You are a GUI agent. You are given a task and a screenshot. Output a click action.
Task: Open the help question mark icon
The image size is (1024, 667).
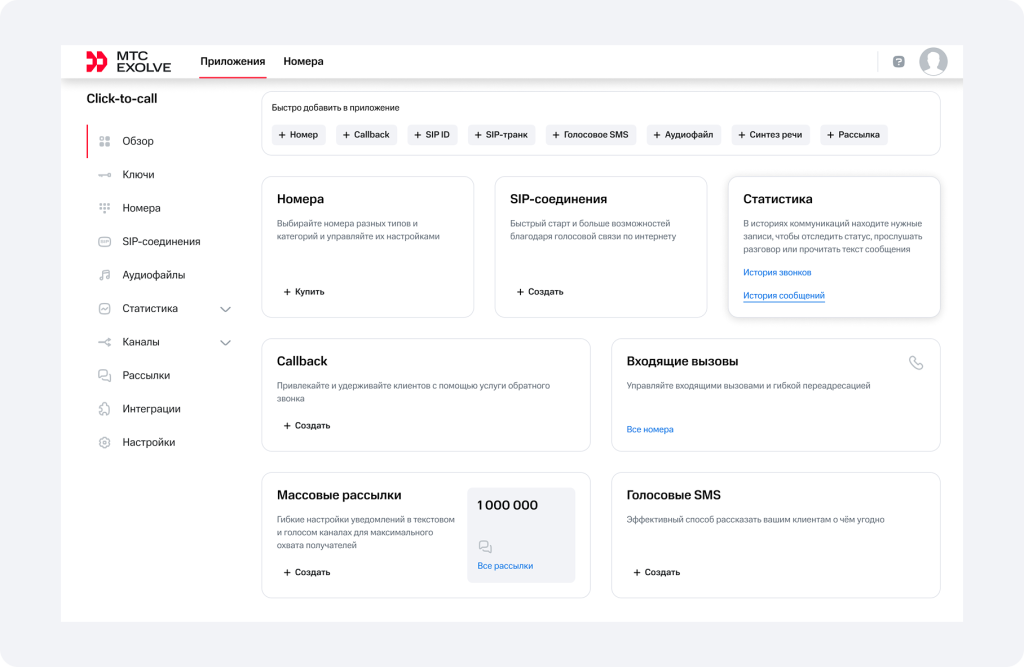(x=898, y=62)
